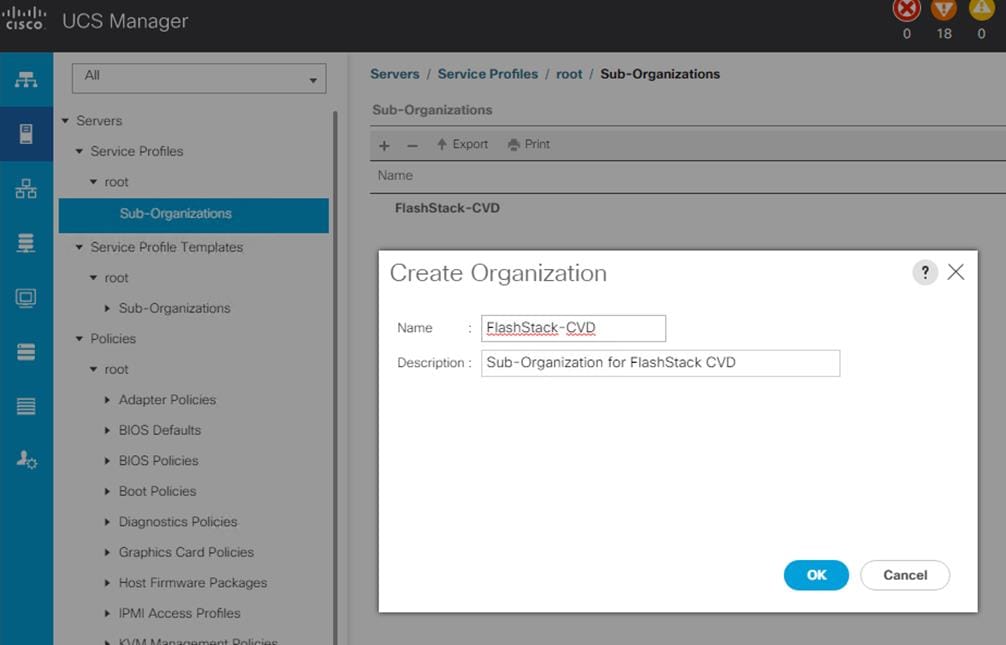This screenshot has width=1006, height=645.
Task: Select Boot Policies in the tree
Action: (158, 492)
